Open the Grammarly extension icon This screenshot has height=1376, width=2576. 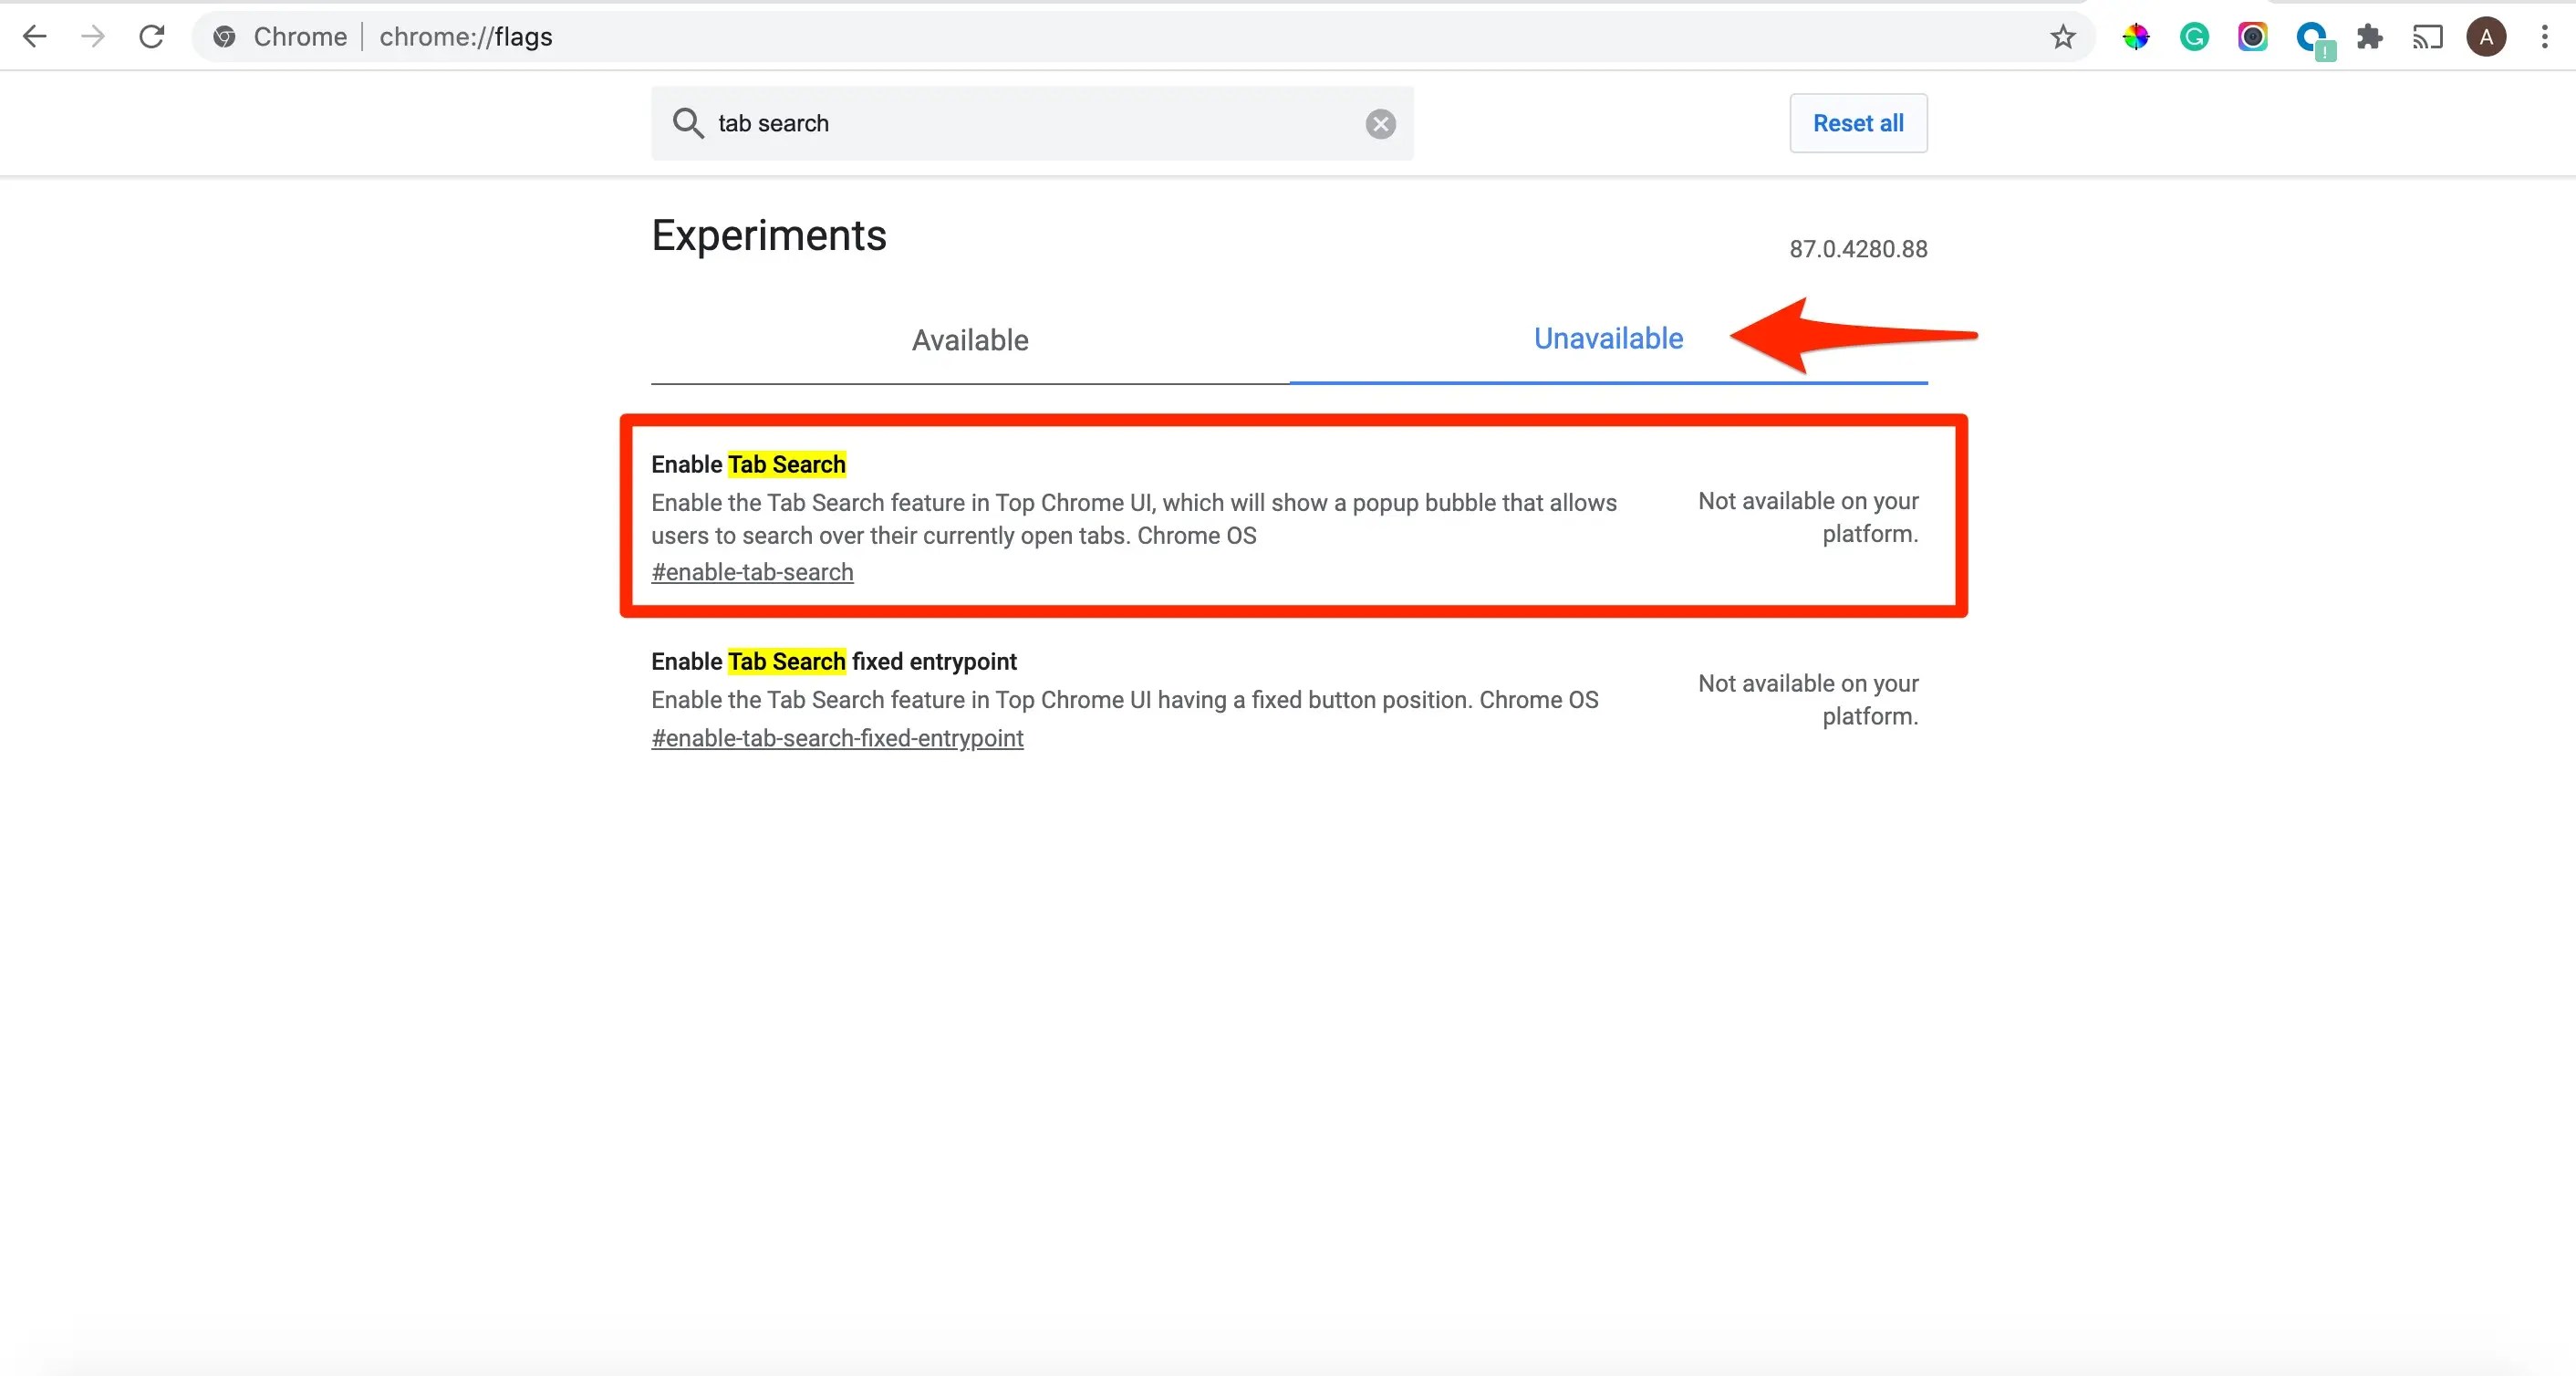(x=2194, y=37)
